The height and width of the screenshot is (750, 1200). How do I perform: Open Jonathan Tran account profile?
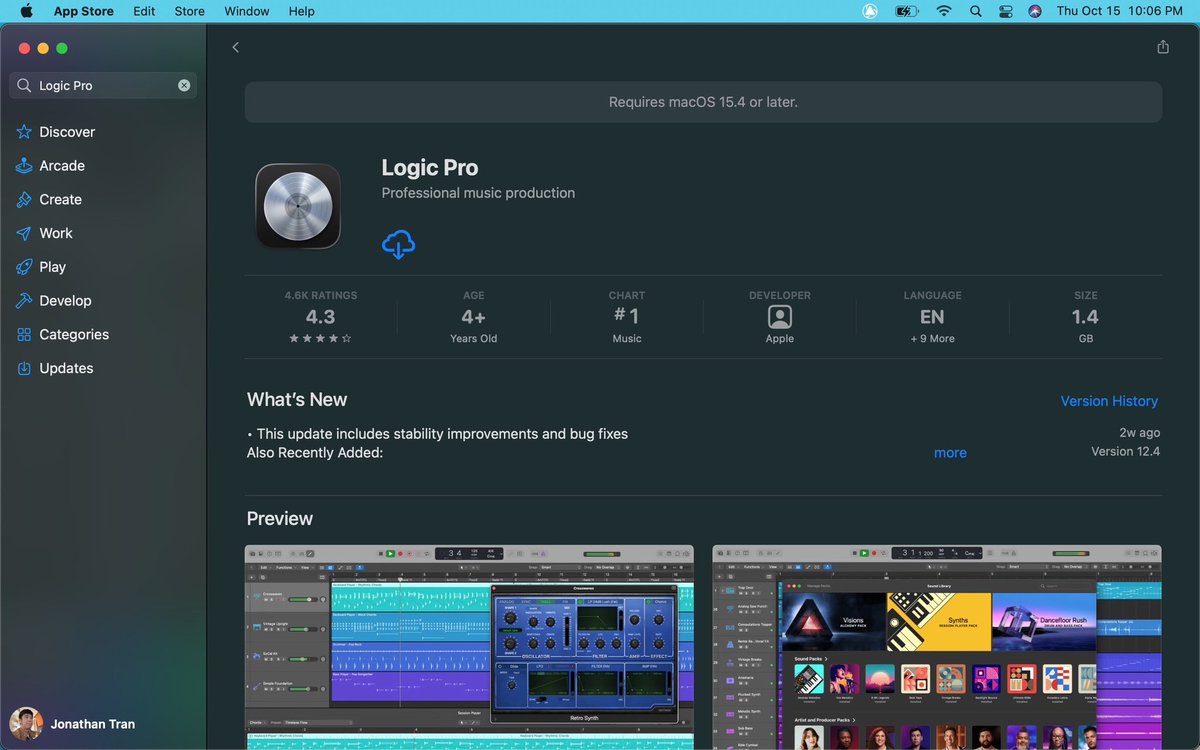point(72,724)
